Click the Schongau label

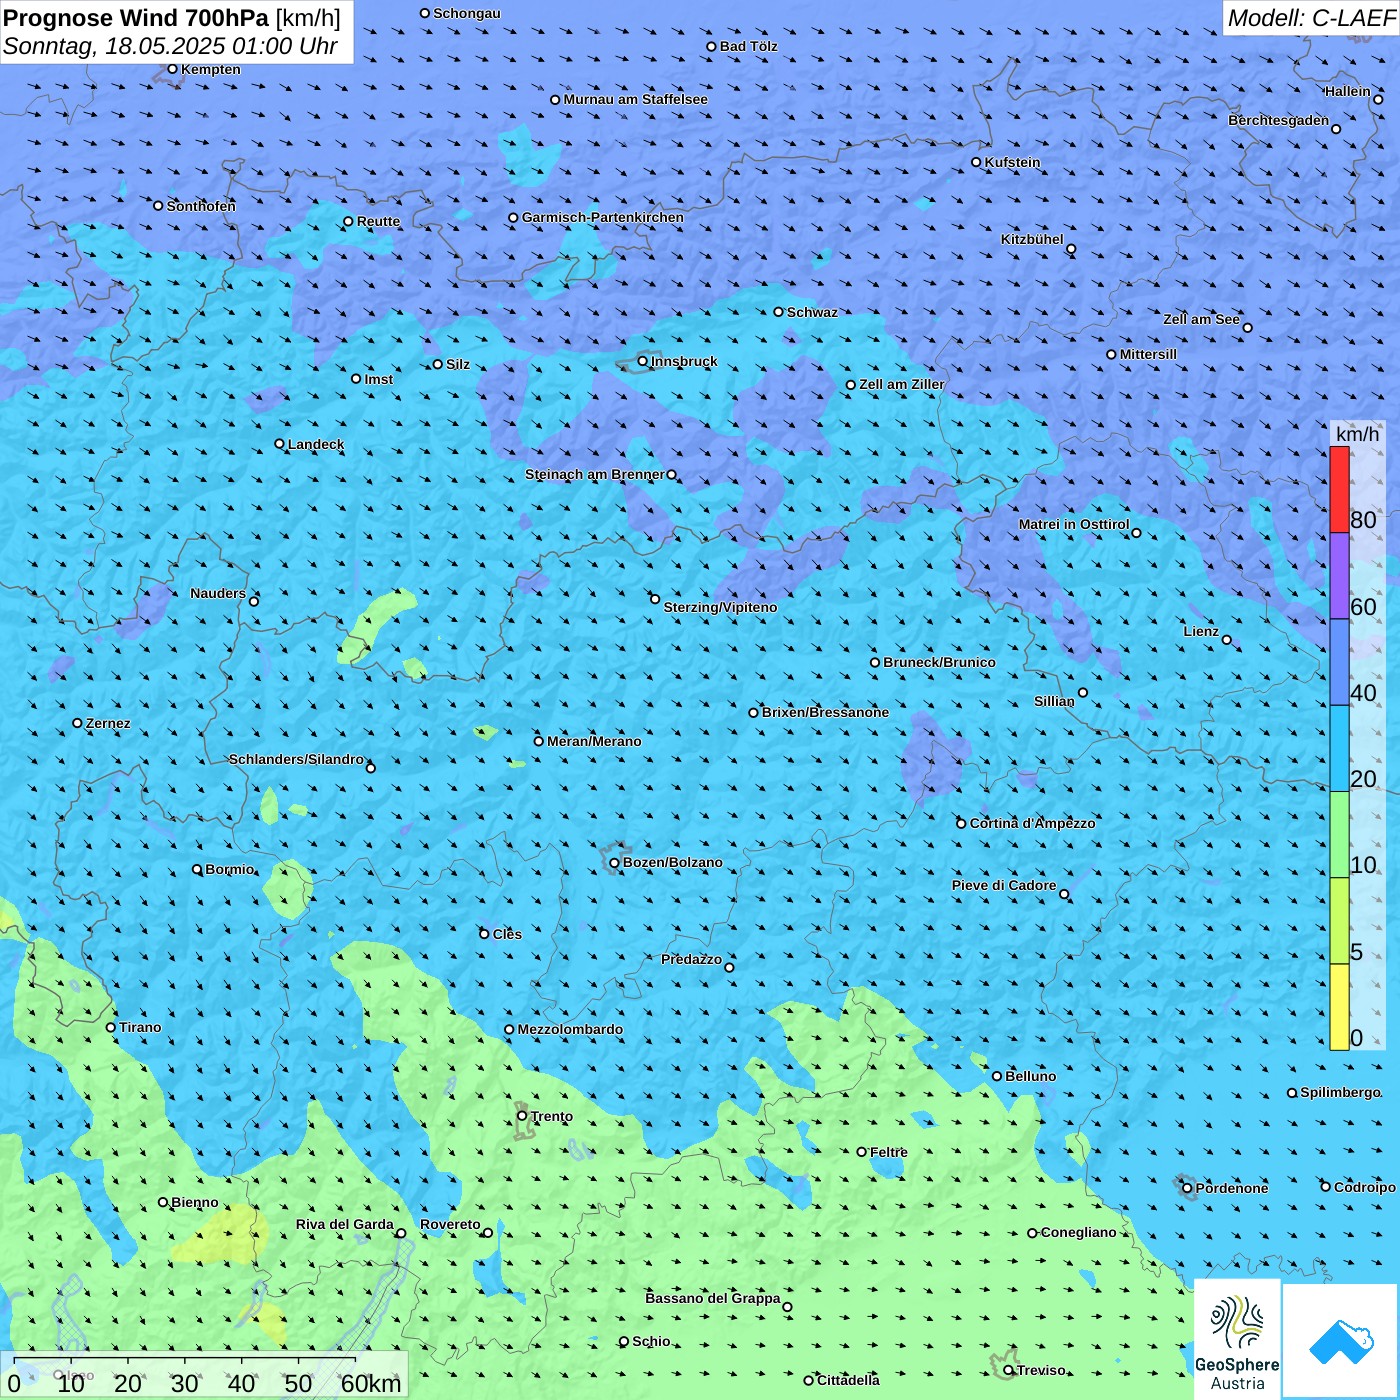[467, 13]
